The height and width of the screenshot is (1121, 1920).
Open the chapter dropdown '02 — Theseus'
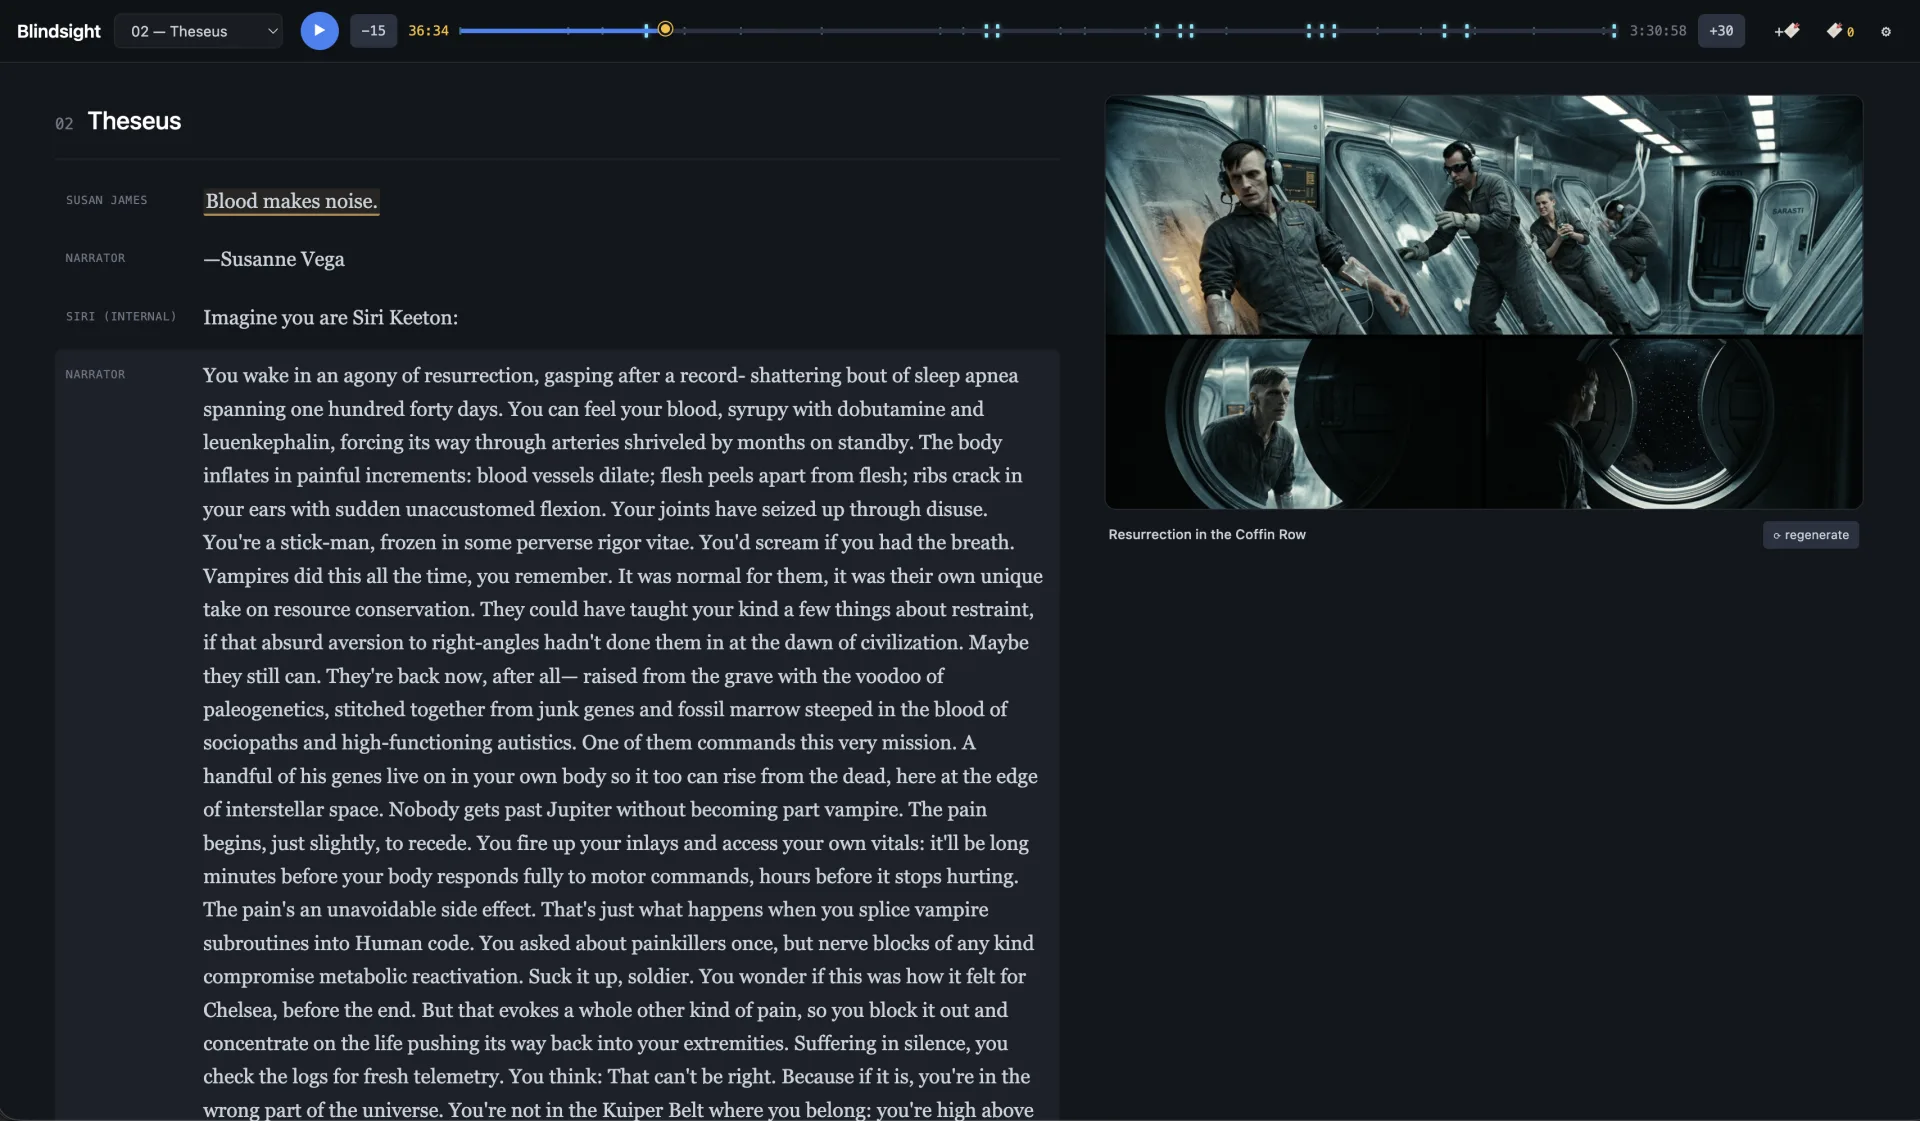(x=199, y=31)
